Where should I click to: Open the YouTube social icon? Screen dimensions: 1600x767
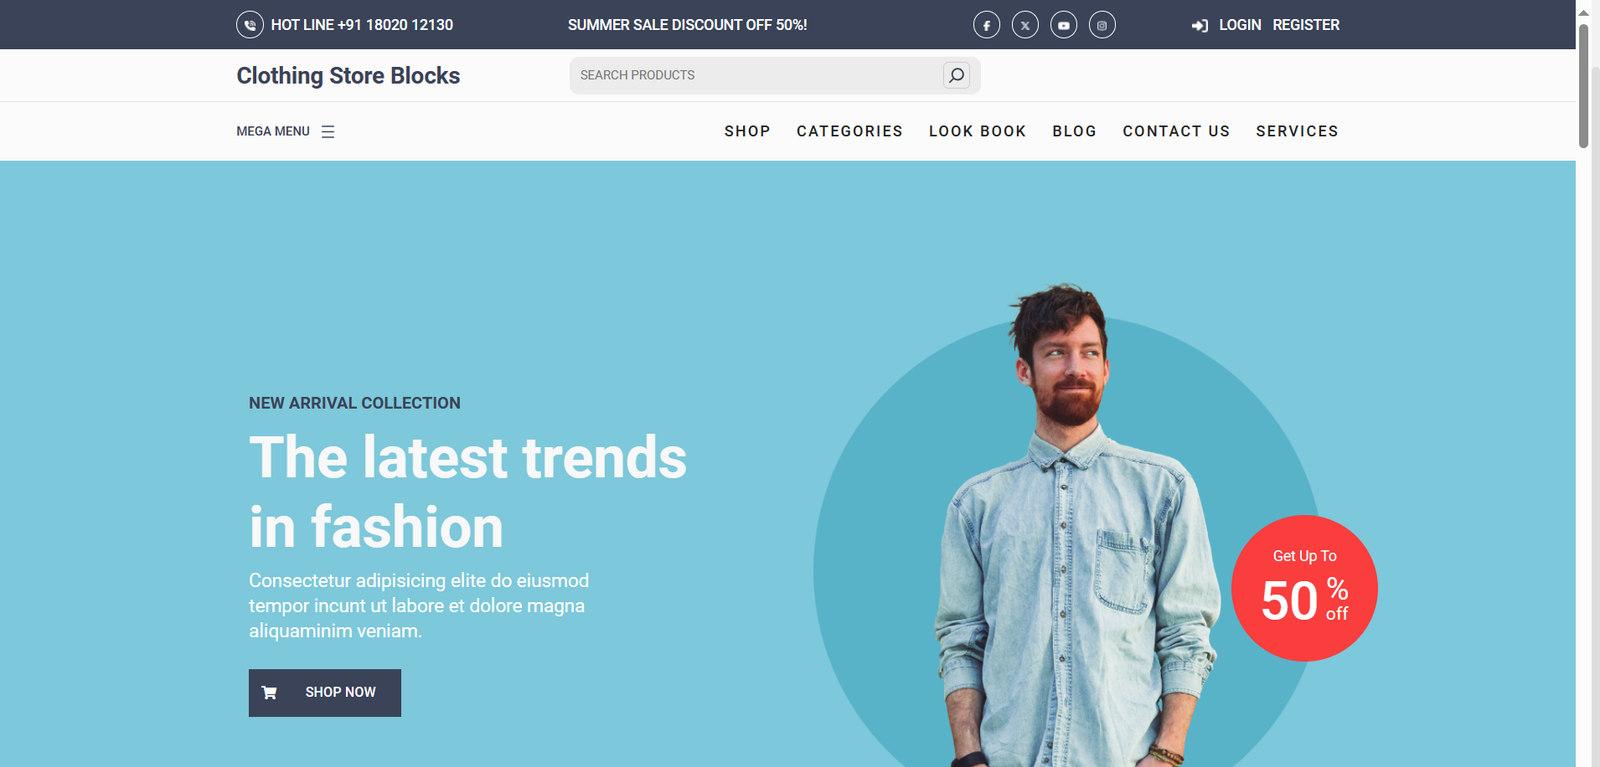pyautogui.click(x=1063, y=25)
